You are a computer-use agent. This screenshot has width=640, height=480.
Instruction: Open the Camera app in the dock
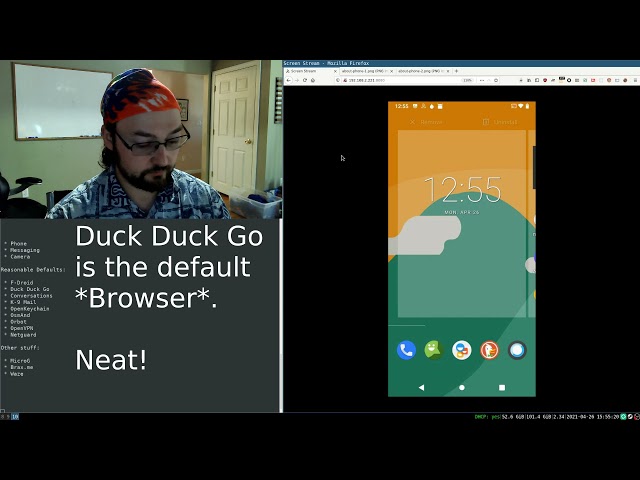coord(517,350)
